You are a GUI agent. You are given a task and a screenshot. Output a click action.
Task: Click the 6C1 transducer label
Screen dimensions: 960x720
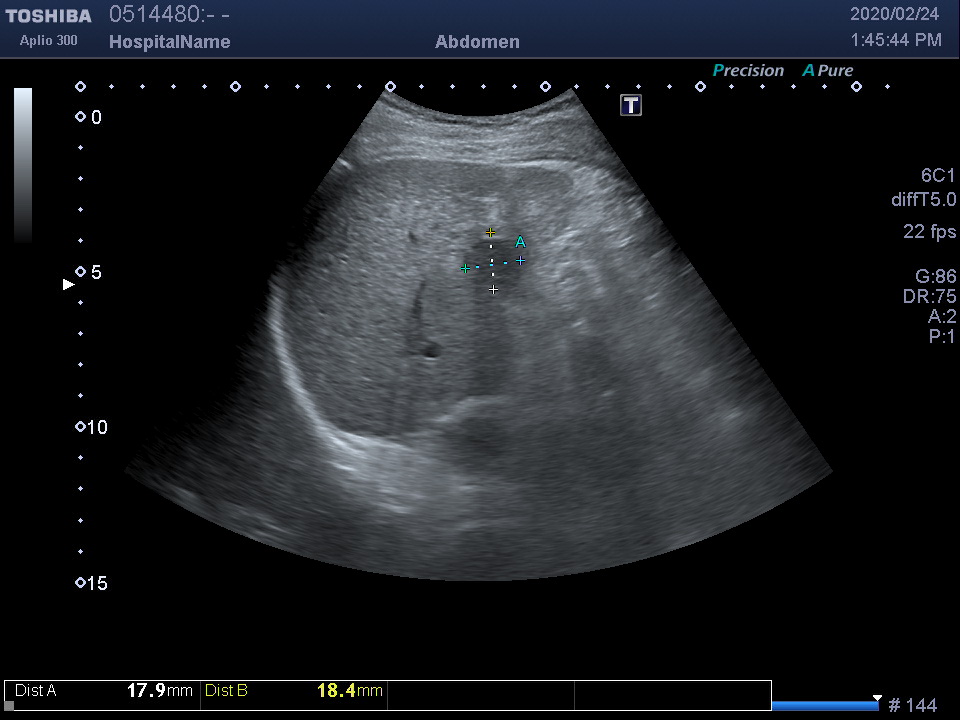tap(938, 175)
